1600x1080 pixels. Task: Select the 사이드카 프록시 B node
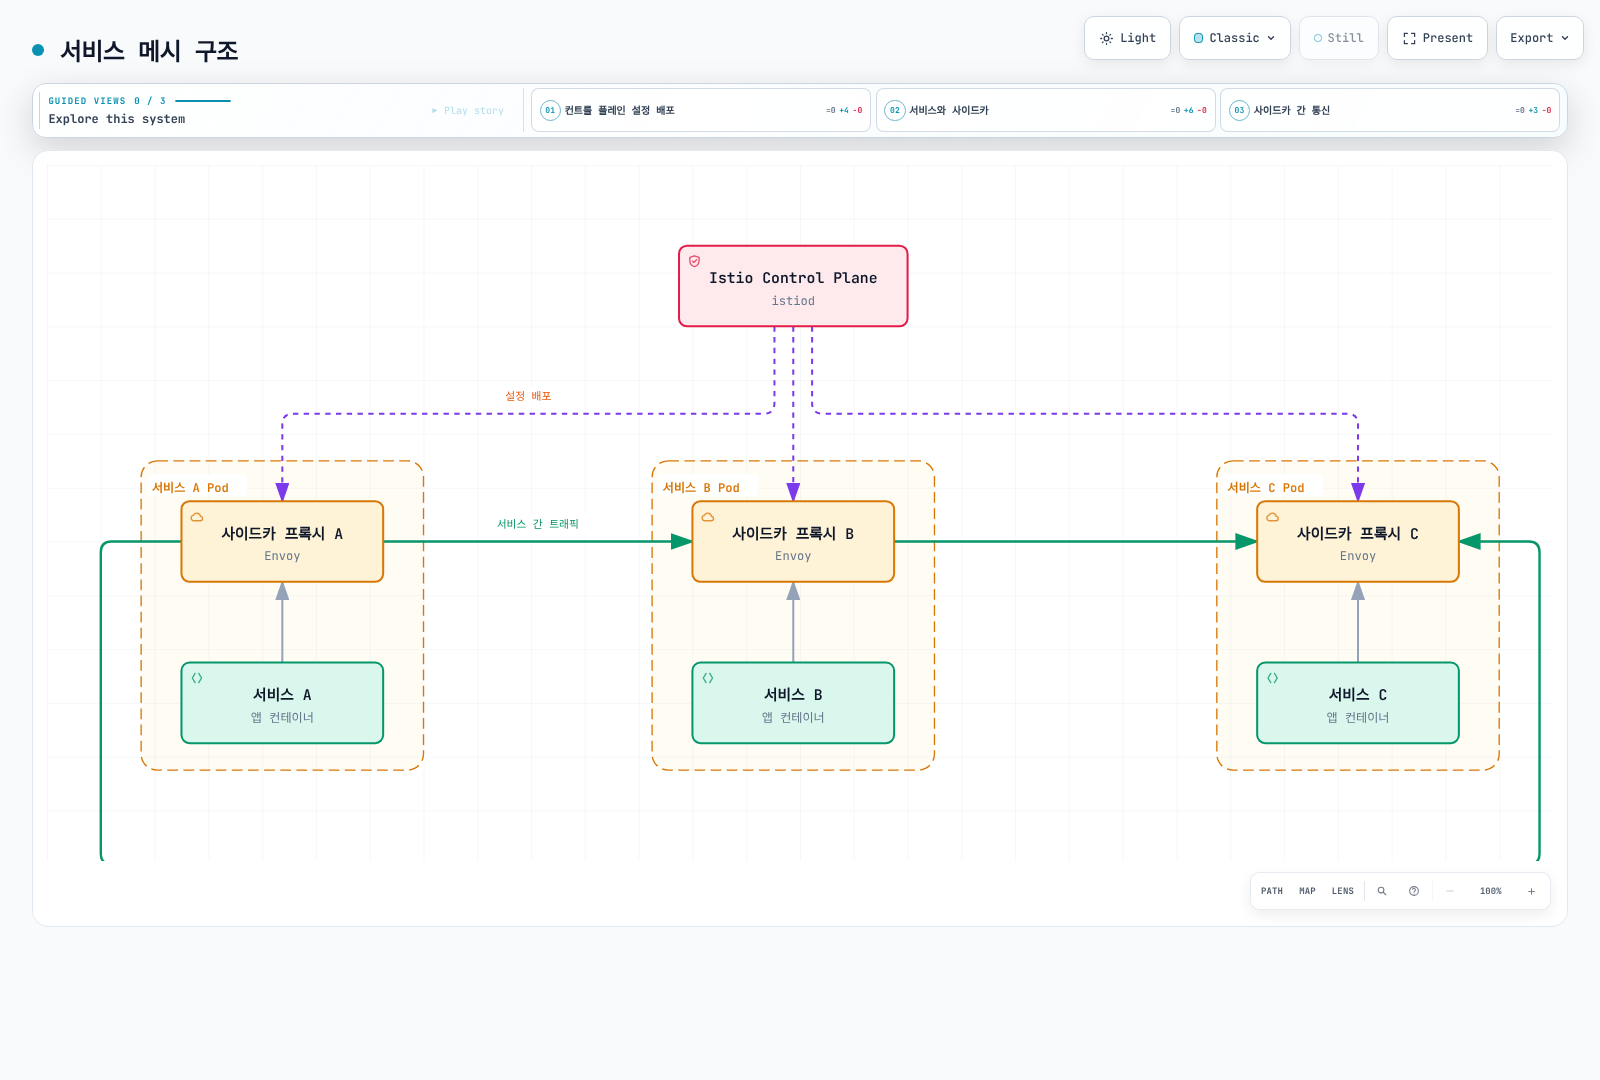[793, 541]
